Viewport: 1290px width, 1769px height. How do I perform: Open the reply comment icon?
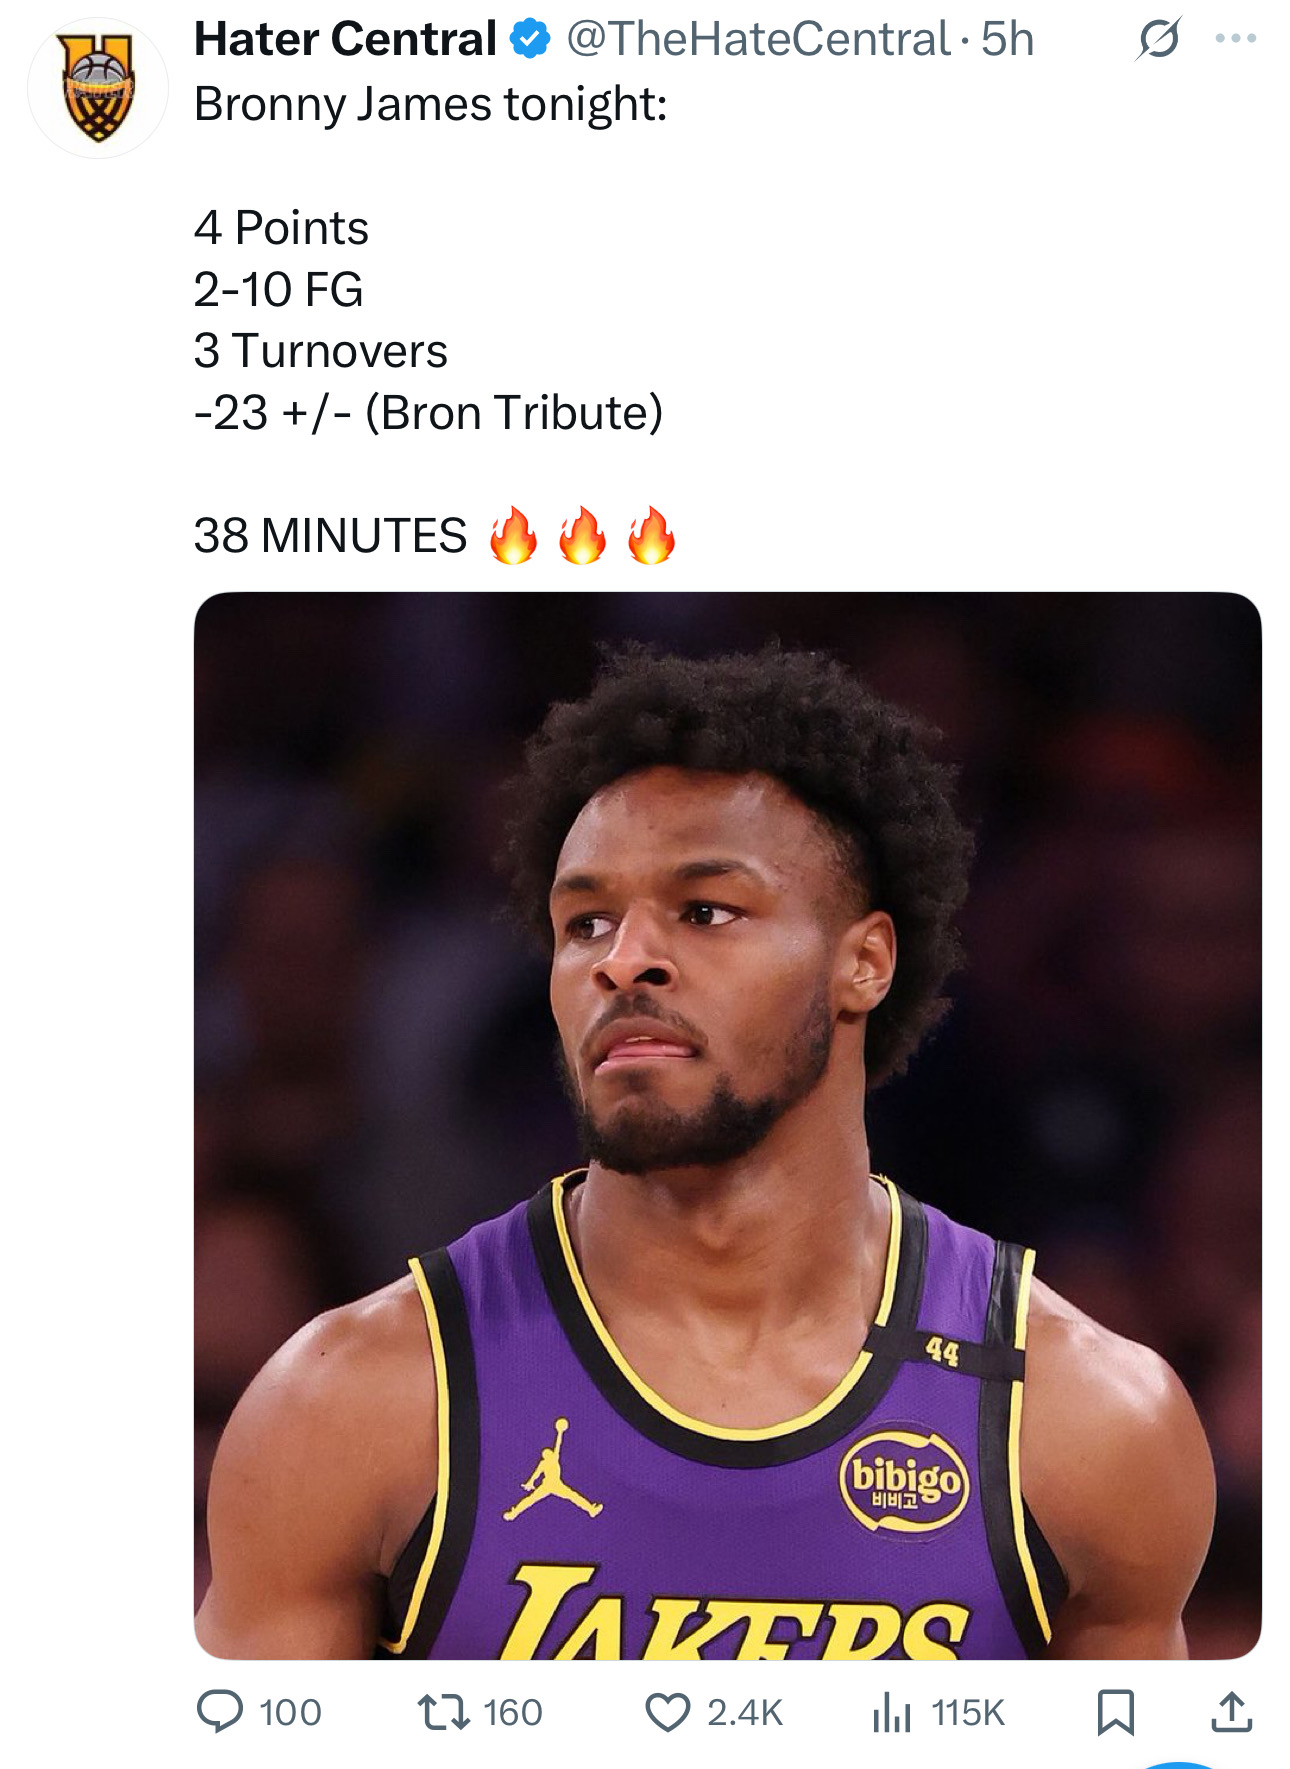219,1711
